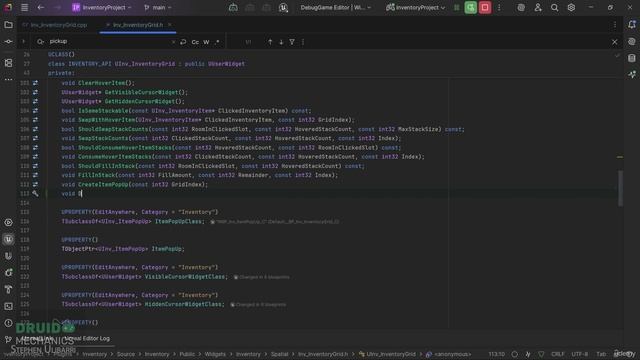The width and height of the screenshot is (640, 360).
Task: Go to previous search occurrence
Action: pos(270,42)
